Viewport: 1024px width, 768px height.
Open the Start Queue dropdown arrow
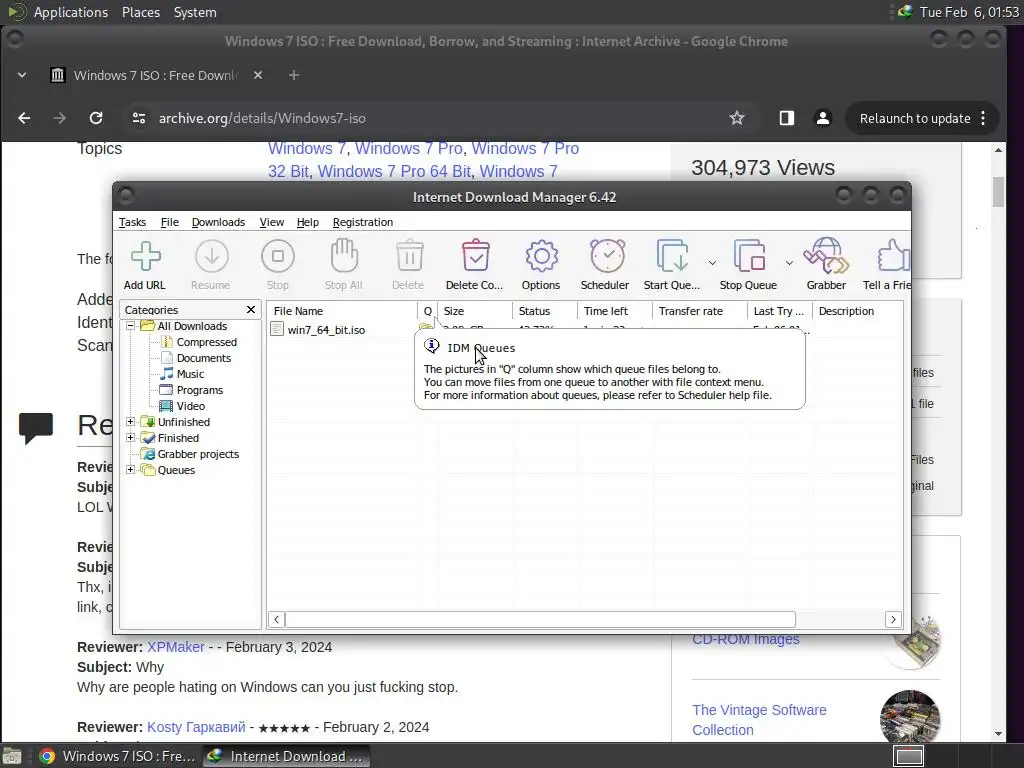pos(712,263)
